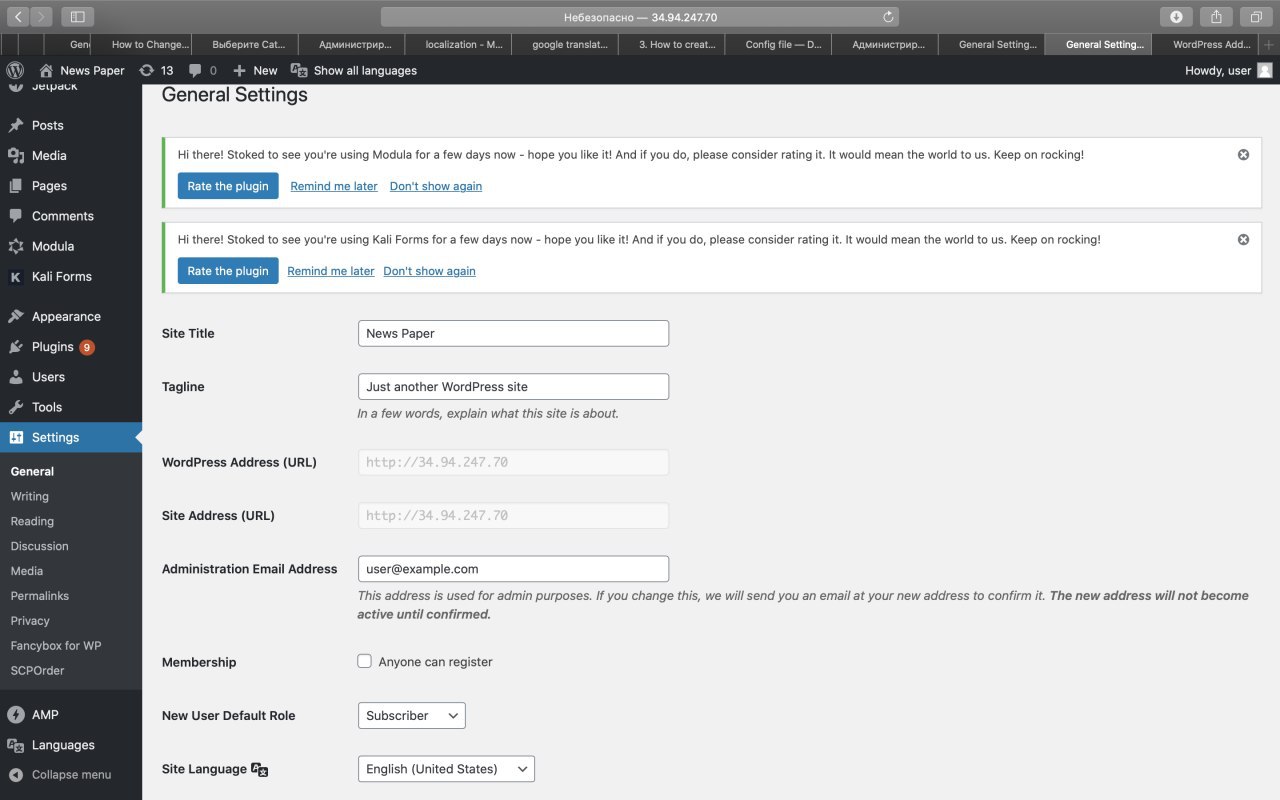Click the WordPress logo in admin bar

[x=15, y=70]
